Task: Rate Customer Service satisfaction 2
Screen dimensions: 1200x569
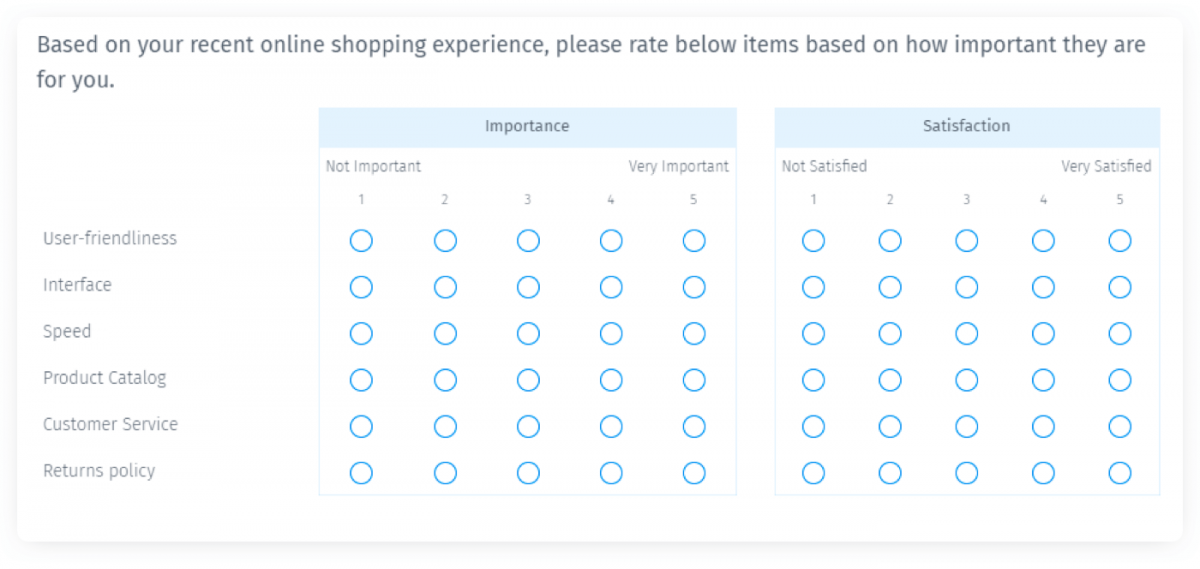Action: [890, 426]
